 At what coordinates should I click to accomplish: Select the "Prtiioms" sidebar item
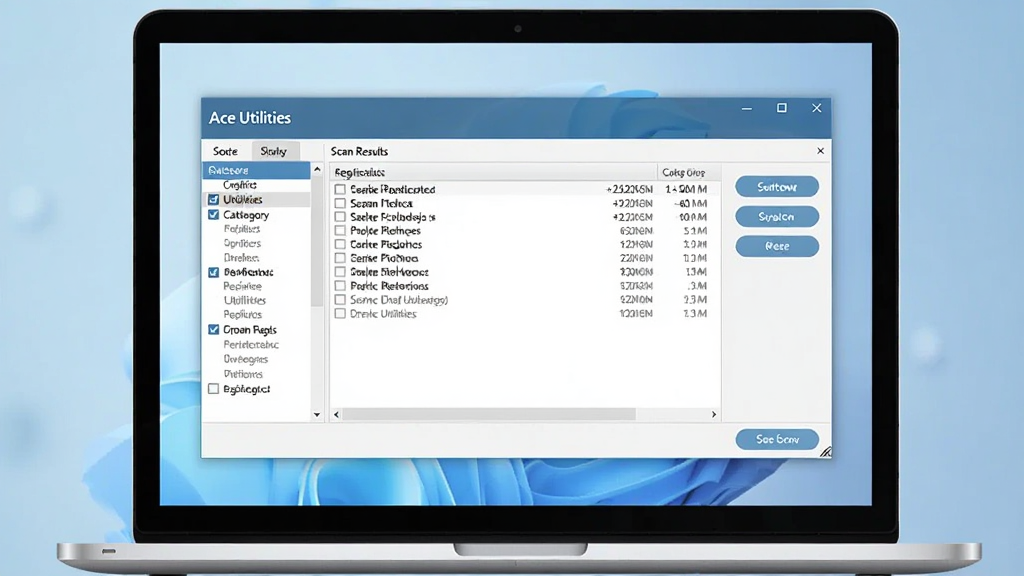click(243, 374)
